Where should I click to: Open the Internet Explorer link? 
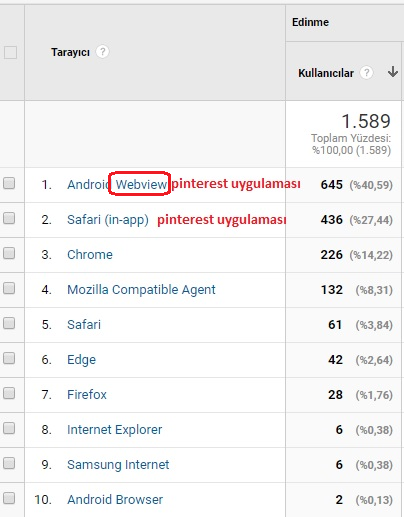pos(114,430)
